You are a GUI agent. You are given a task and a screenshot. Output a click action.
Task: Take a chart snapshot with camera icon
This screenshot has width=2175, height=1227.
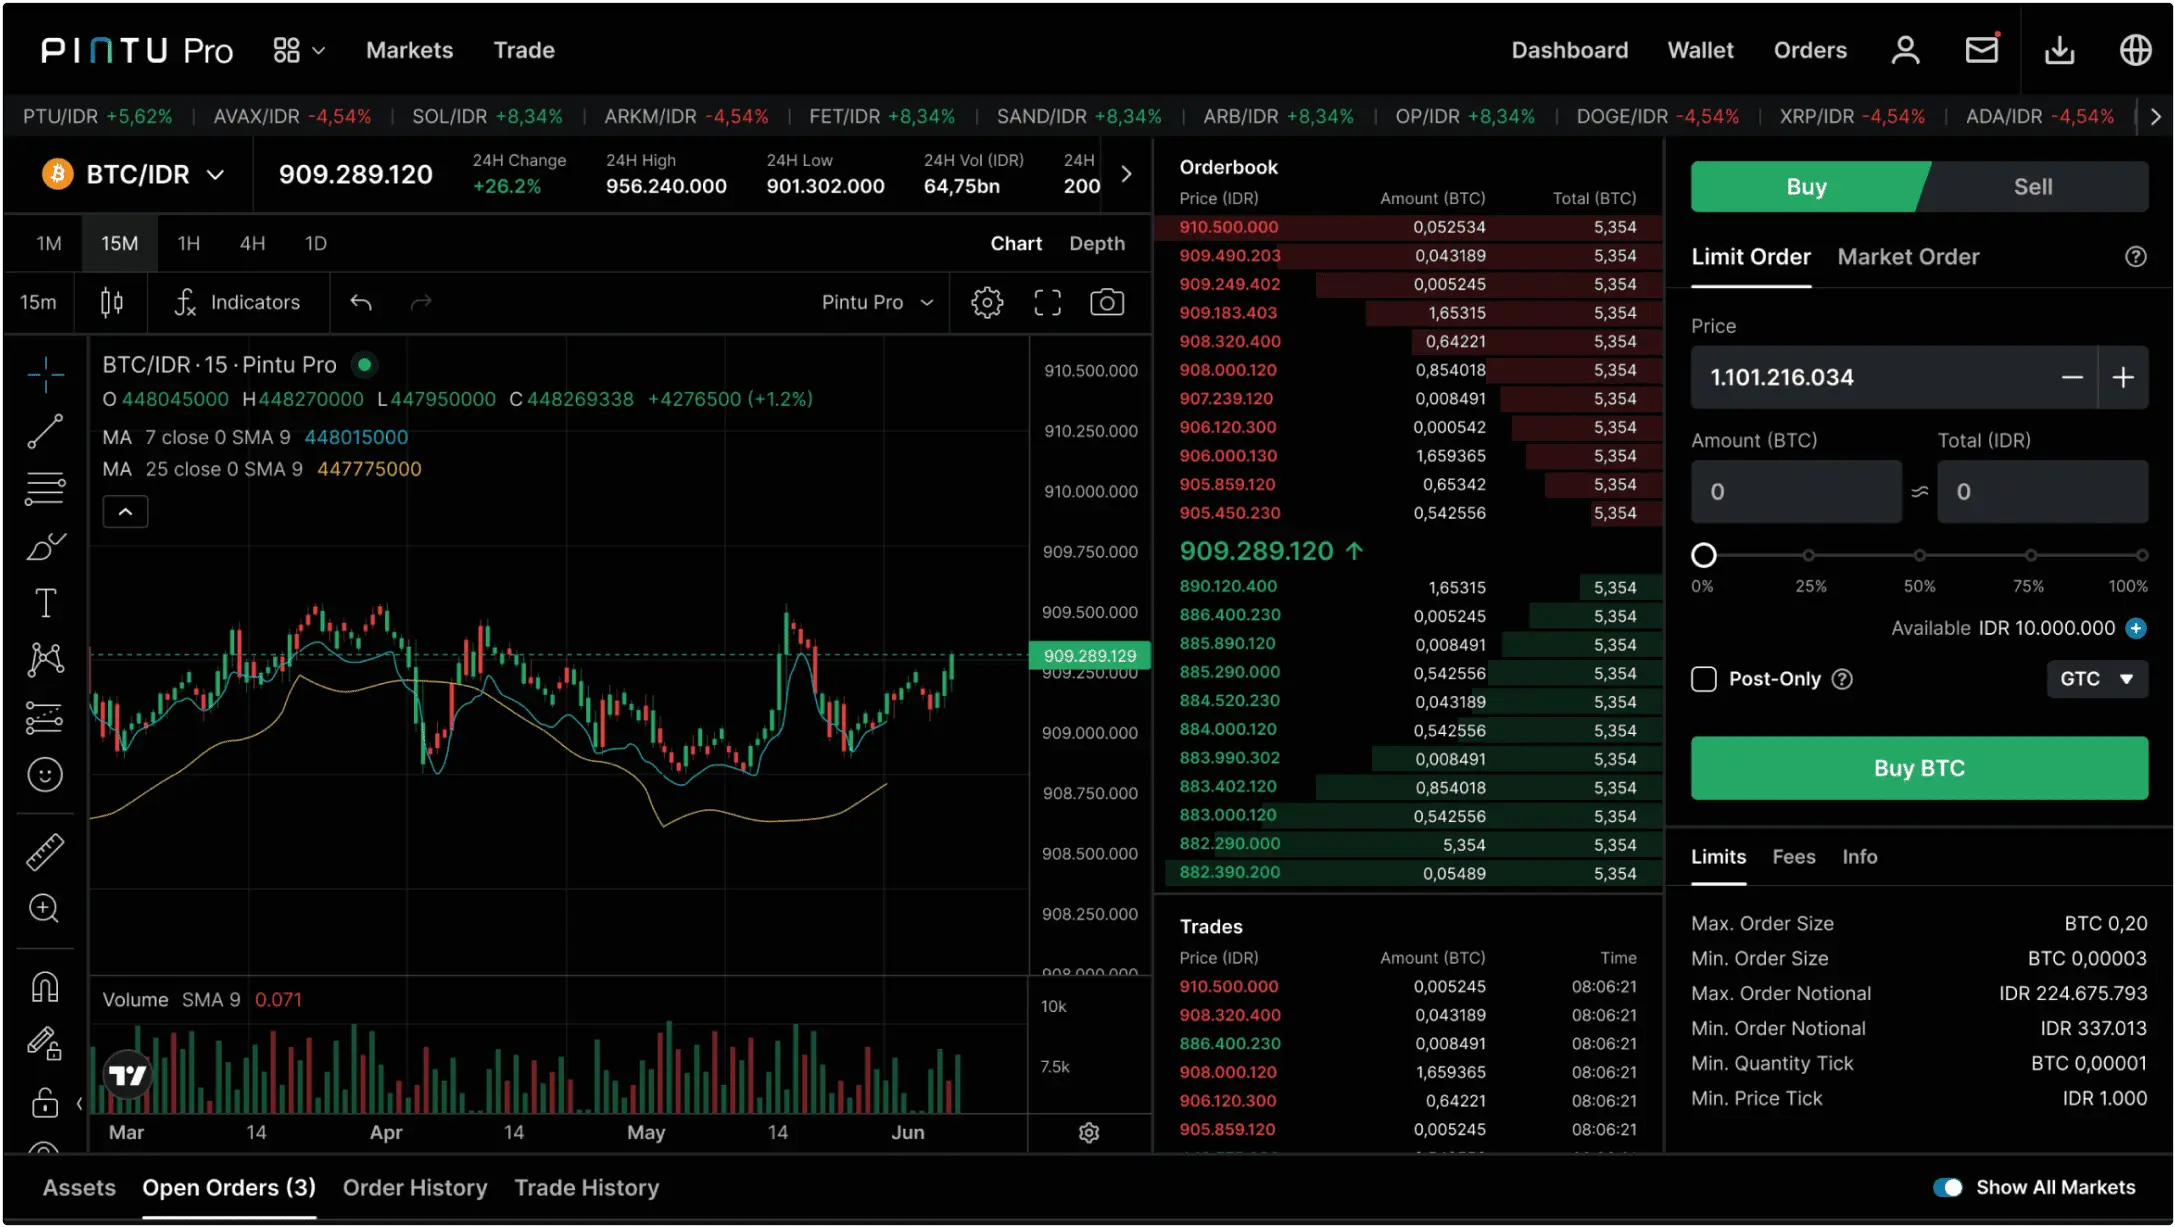click(x=1107, y=302)
